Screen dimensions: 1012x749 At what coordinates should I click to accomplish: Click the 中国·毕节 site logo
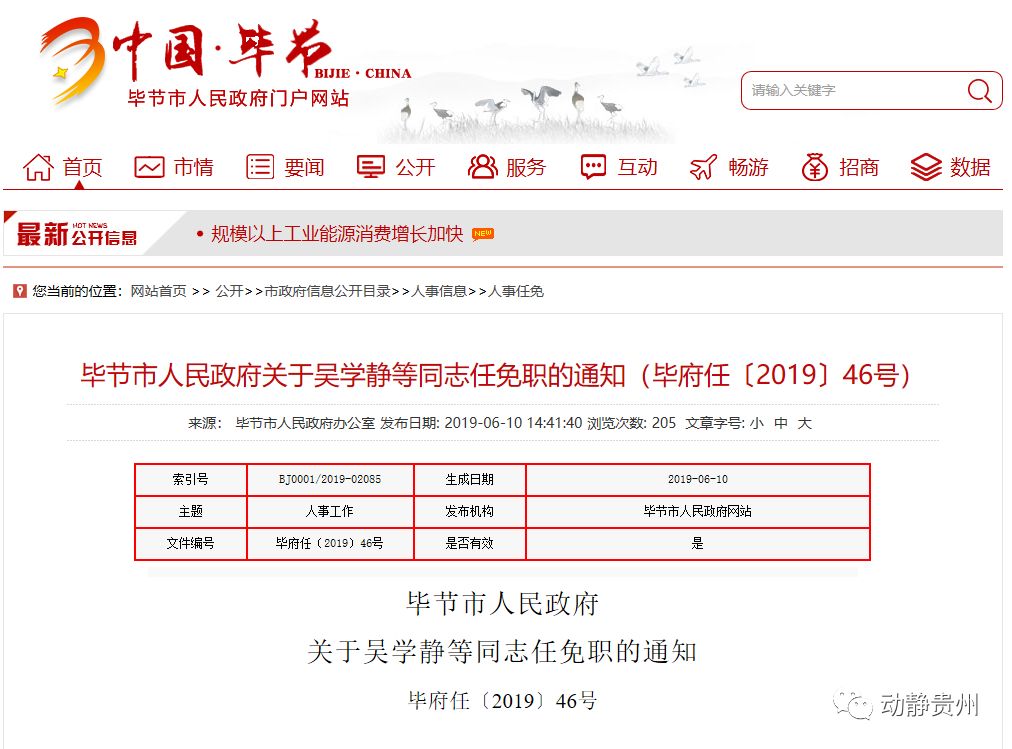(x=225, y=63)
